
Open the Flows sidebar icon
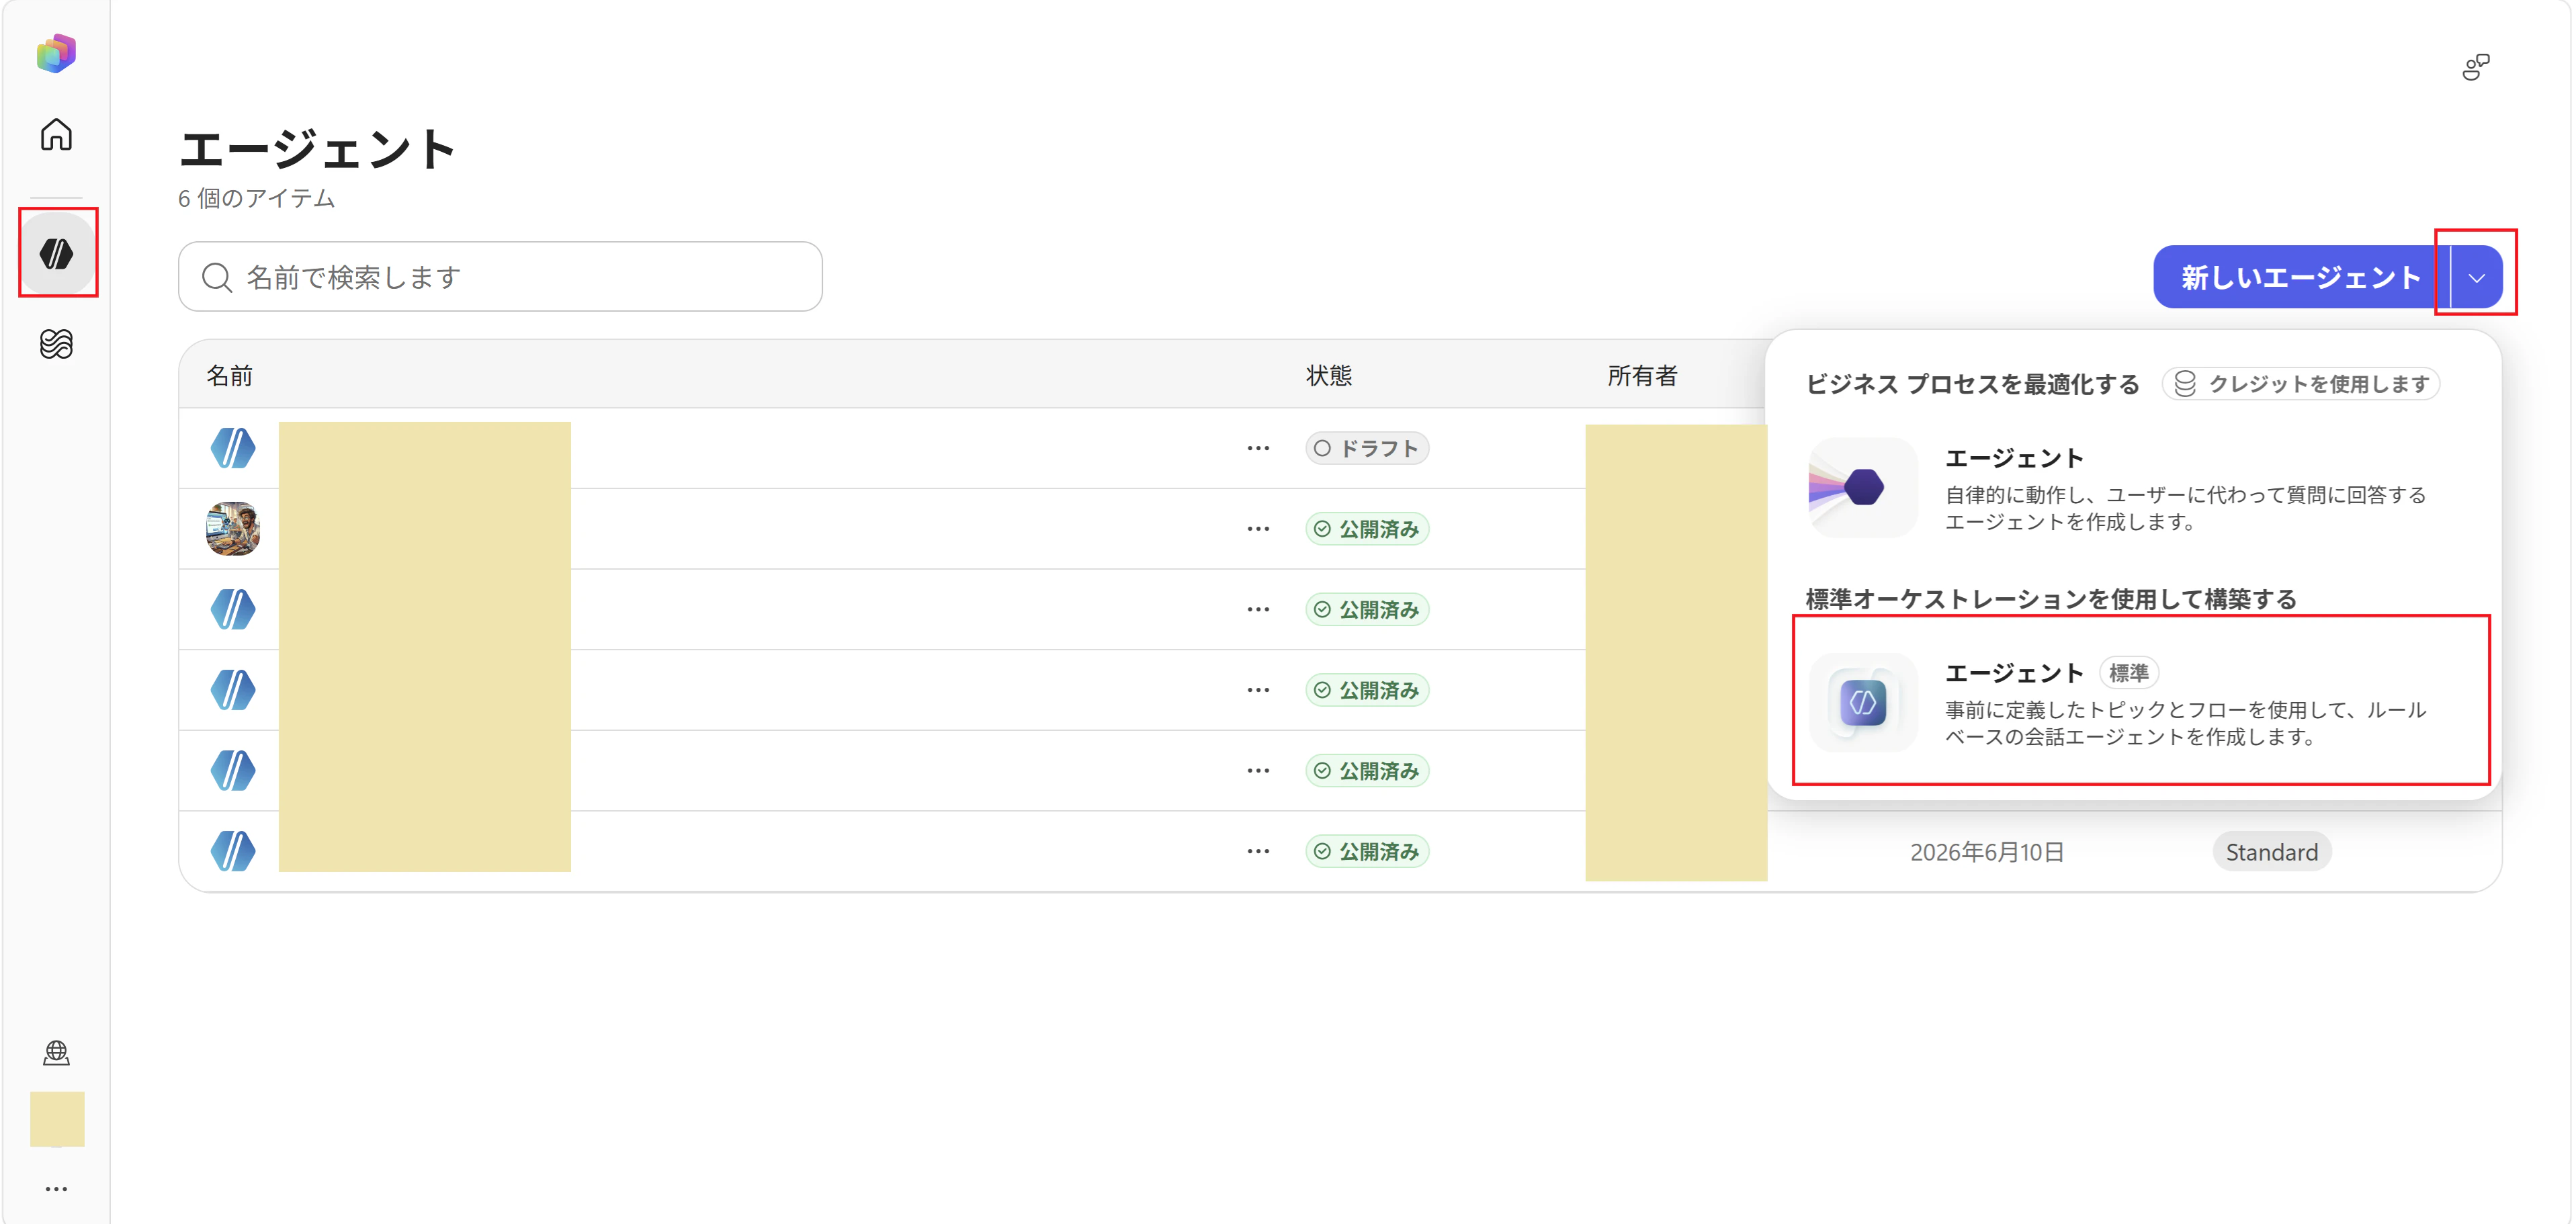click(56, 344)
